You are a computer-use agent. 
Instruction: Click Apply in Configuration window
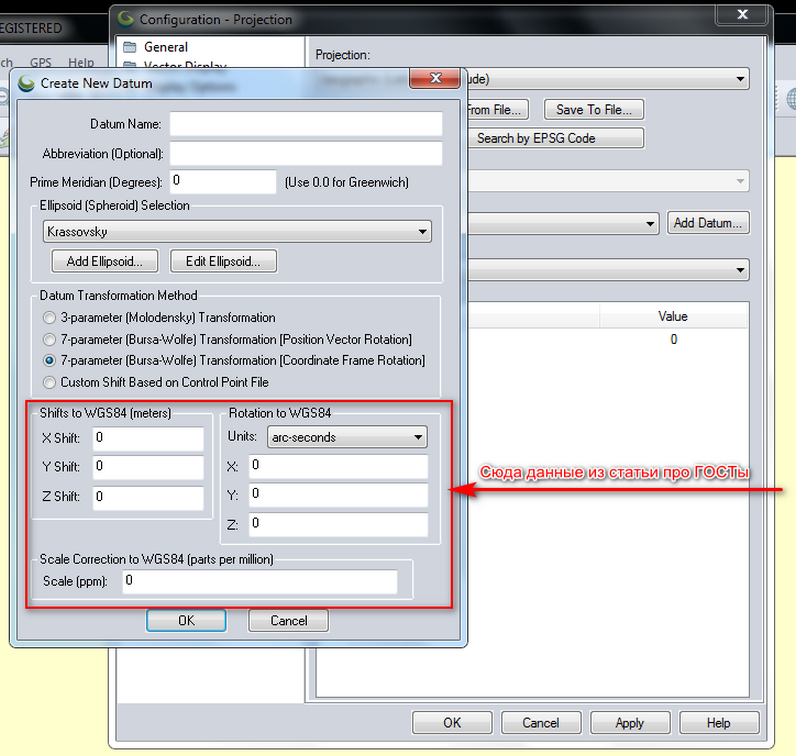[x=629, y=722]
